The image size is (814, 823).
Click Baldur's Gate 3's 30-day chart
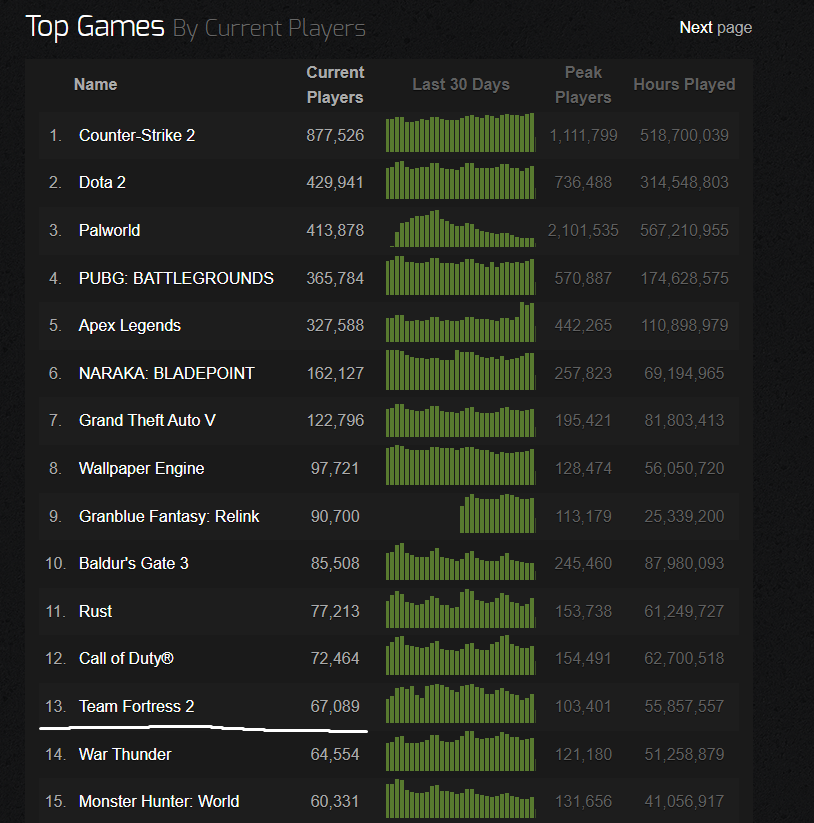point(460,562)
